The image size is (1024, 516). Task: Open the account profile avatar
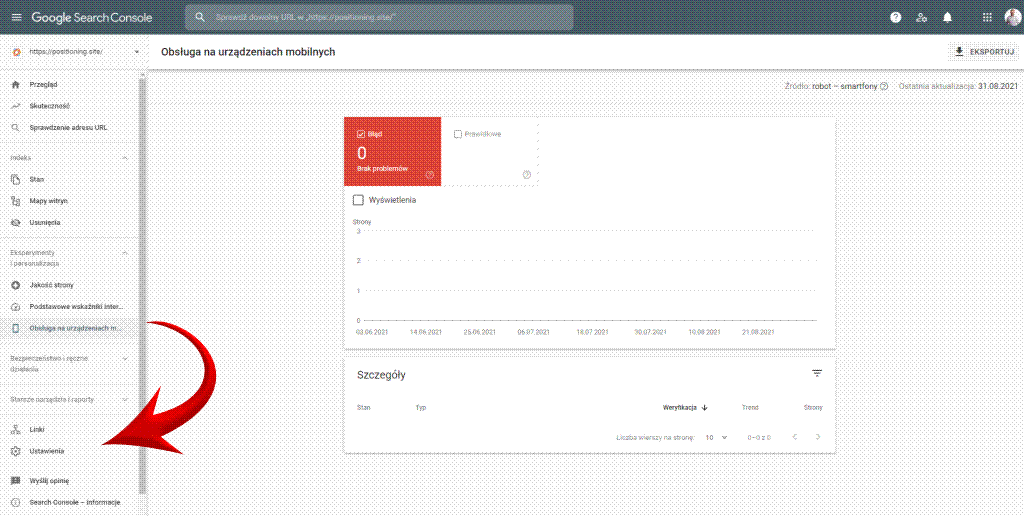tap(1013, 18)
